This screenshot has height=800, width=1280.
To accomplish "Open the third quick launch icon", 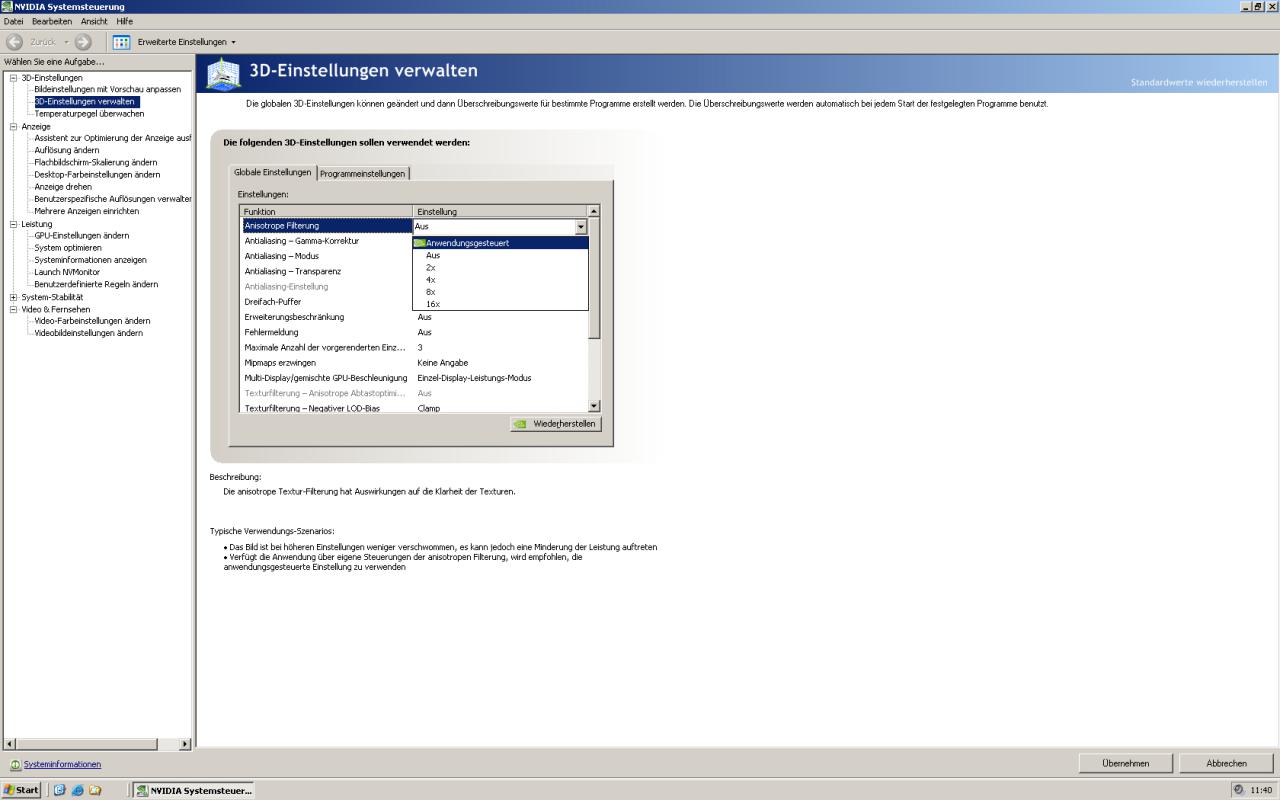I will point(95,790).
